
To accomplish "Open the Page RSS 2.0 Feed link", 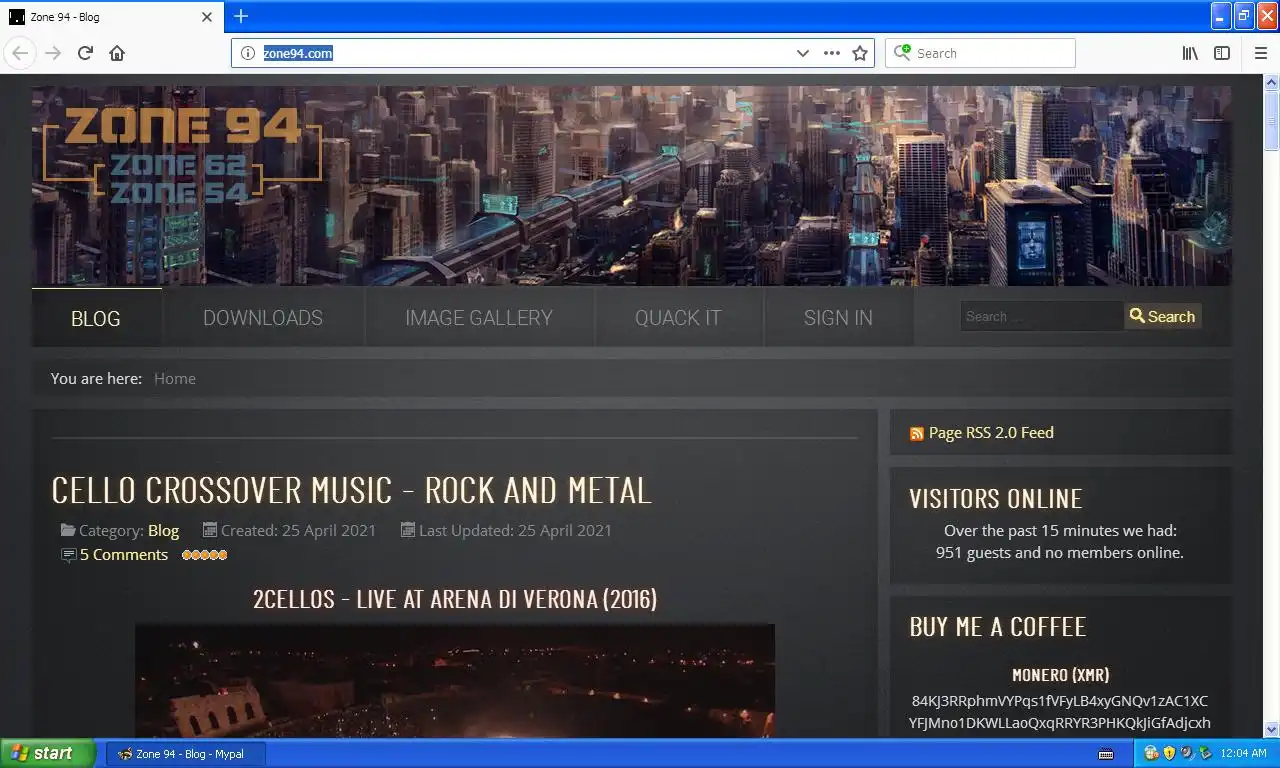I will (991, 433).
